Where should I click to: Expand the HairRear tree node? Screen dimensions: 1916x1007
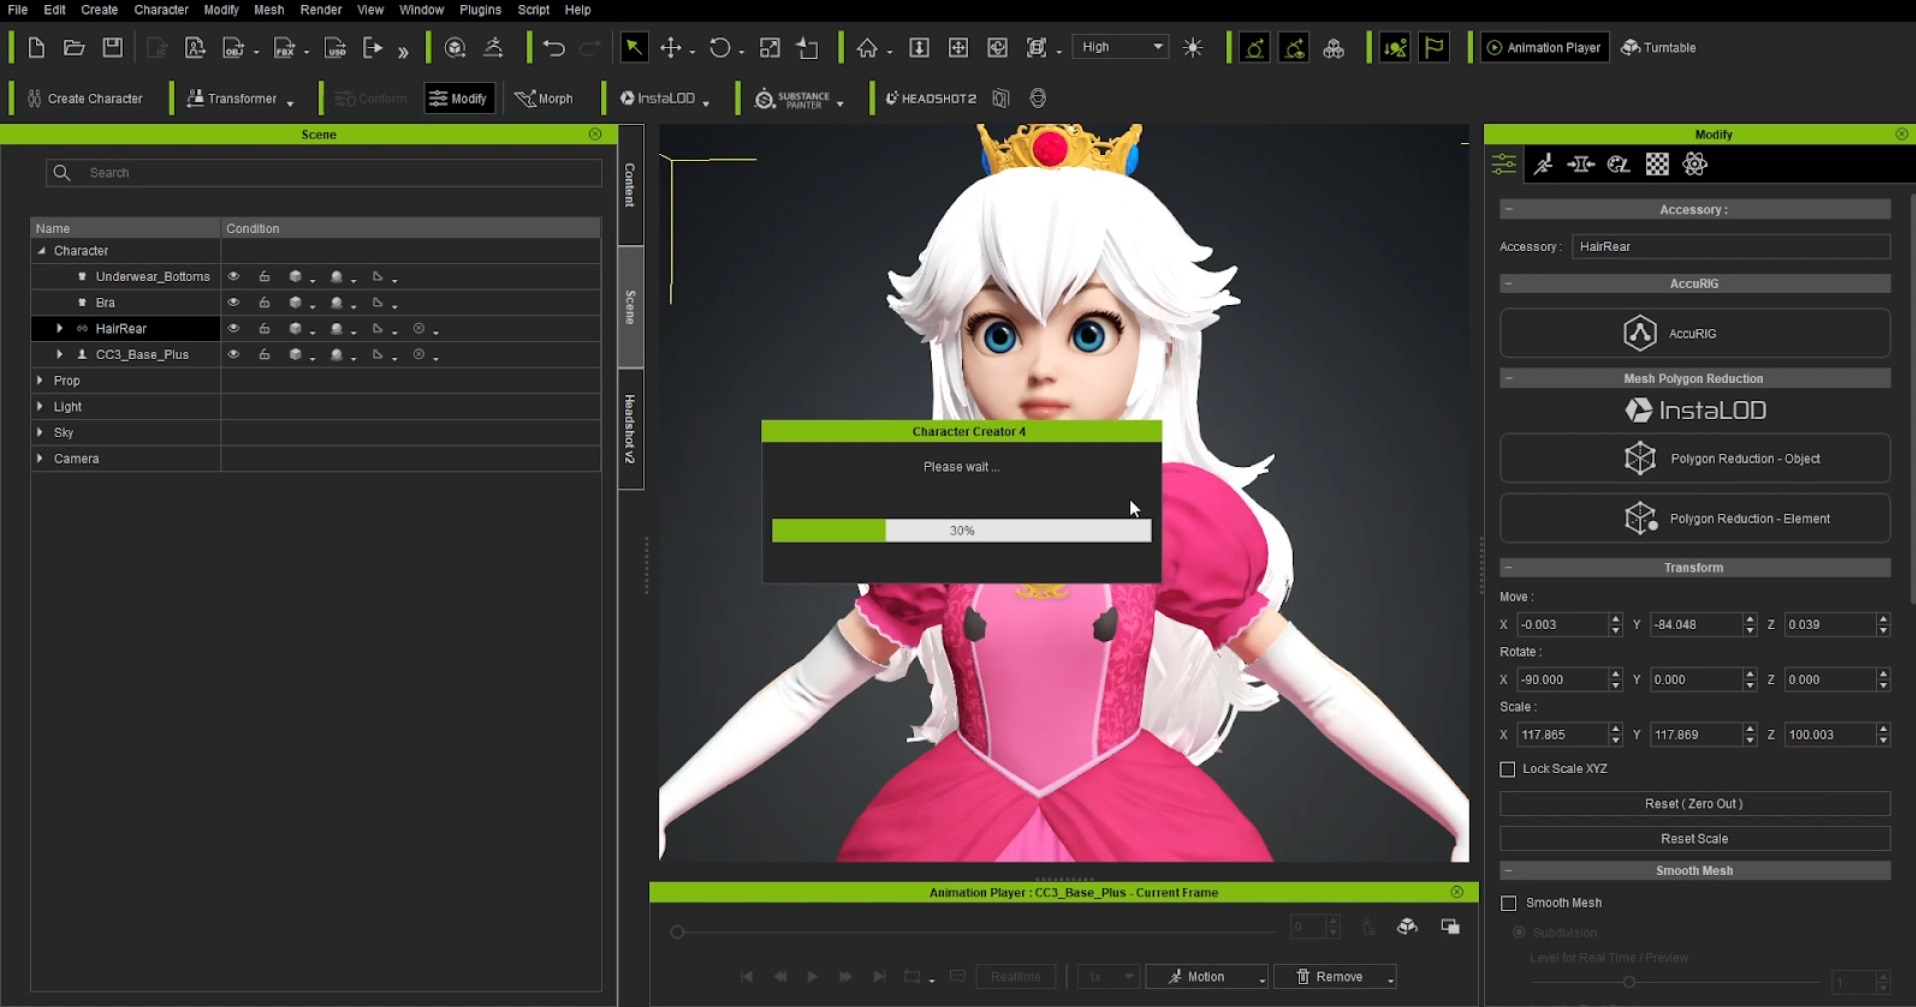tap(60, 329)
